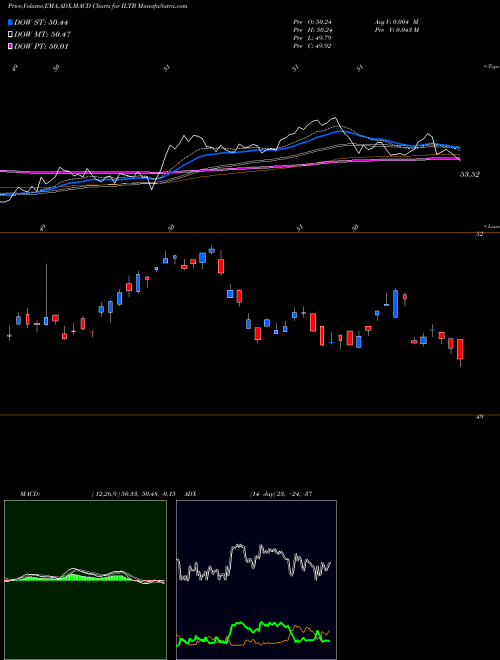Click the 'Pre V: 0.043 M' value

[x=396, y=30]
